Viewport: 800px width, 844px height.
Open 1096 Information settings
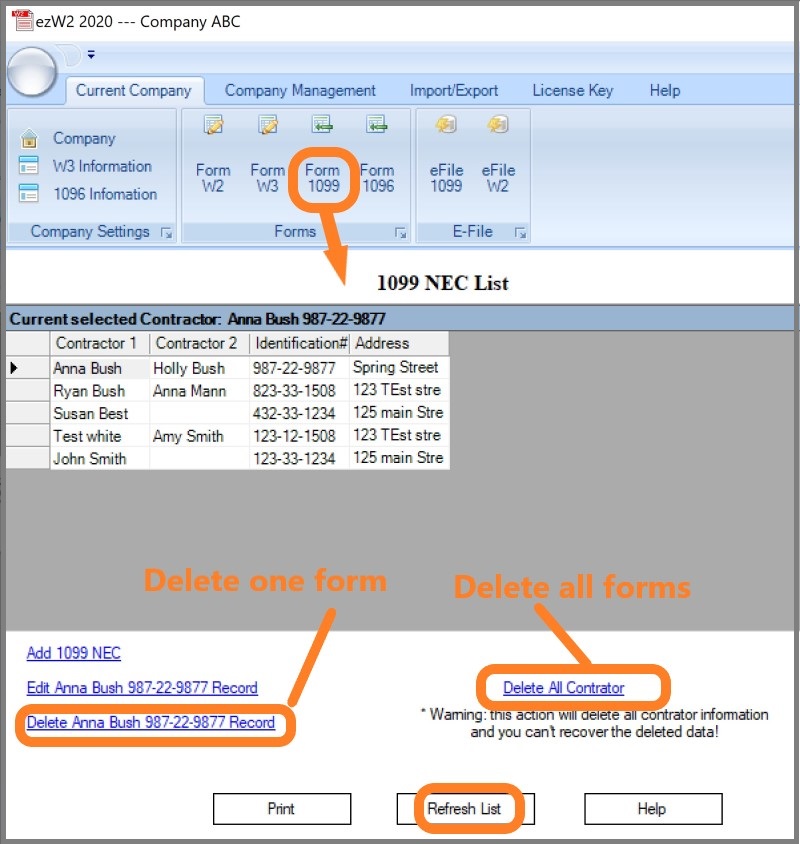(x=104, y=194)
